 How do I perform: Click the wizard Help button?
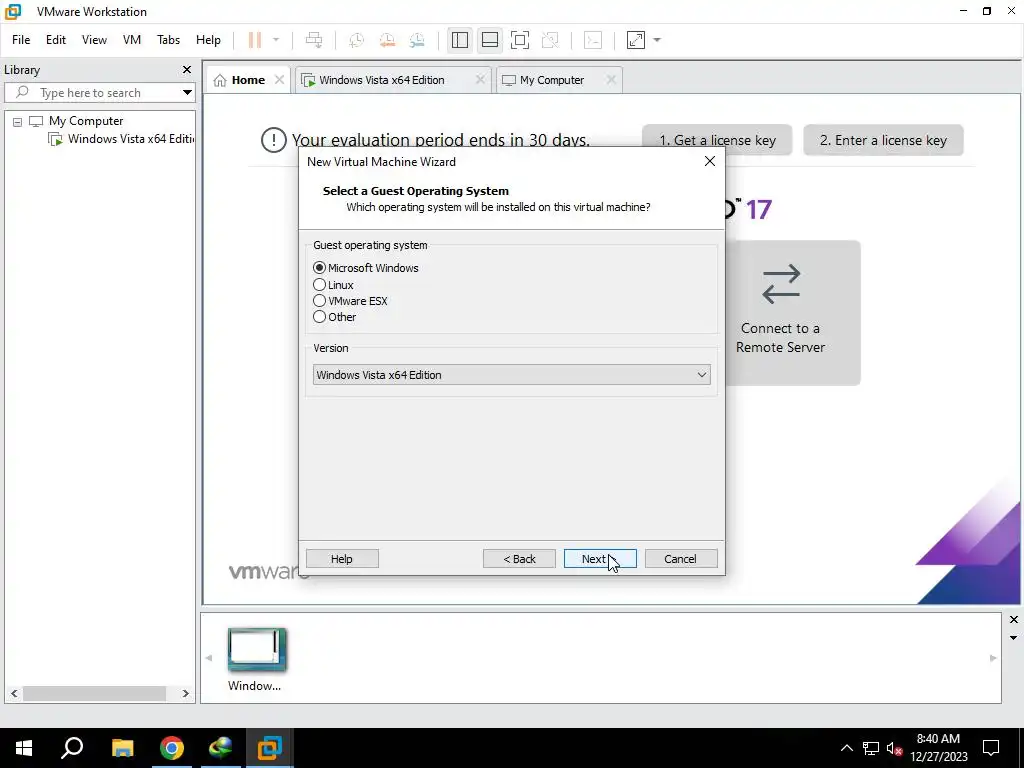click(x=342, y=559)
